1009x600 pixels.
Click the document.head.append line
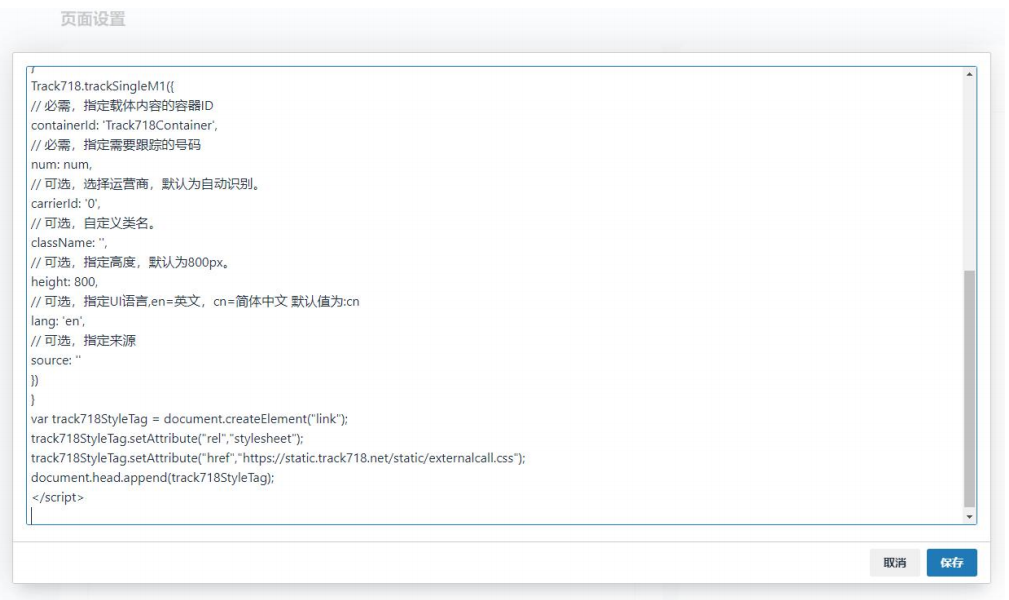(152, 477)
